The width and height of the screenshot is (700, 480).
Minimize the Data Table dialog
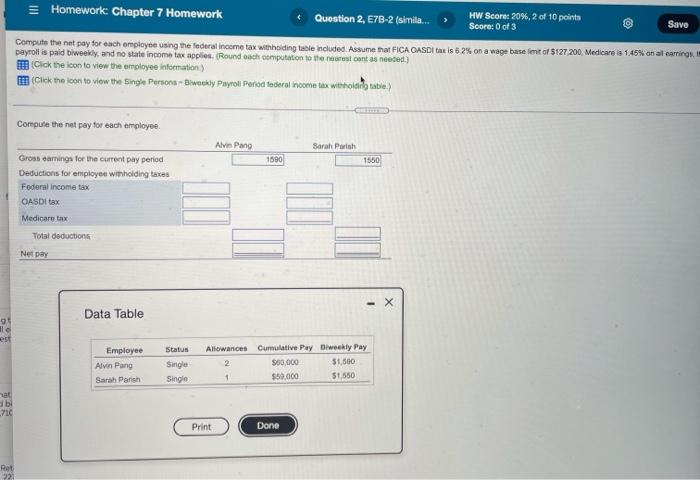pyautogui.click(x=371, y=304)
